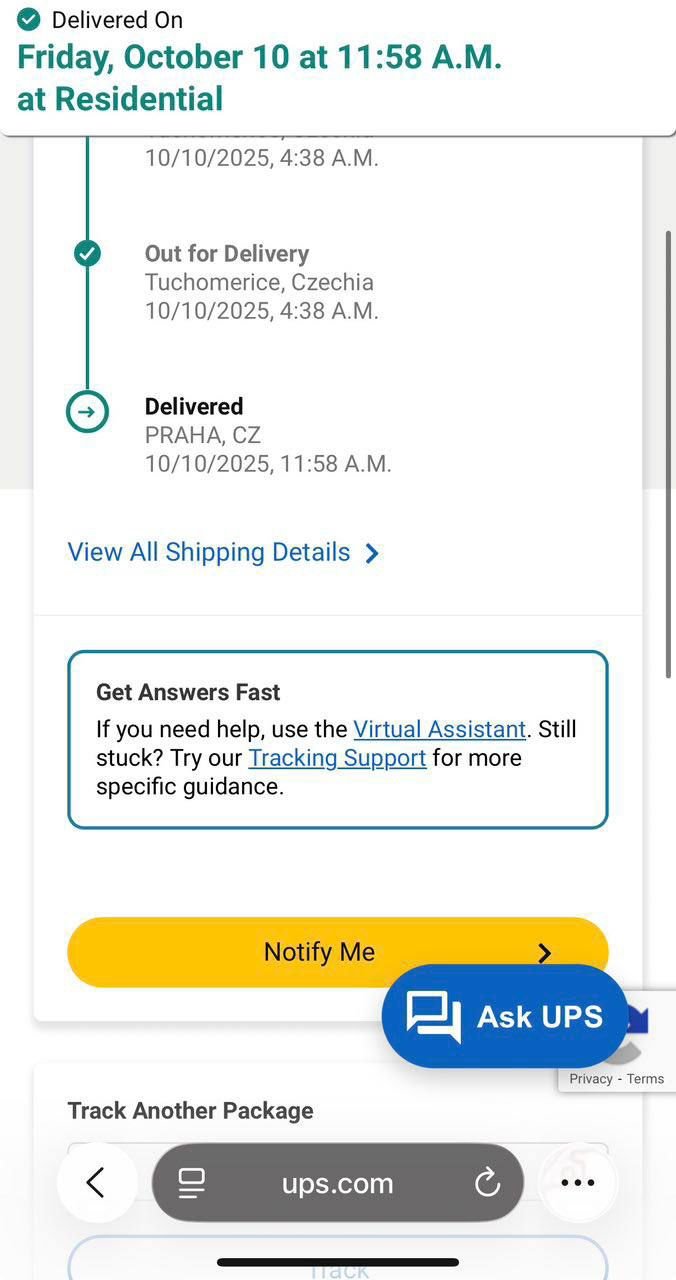Open the Ask UPS chat
The width and height of the screenshot is (676, 1280).
[539, 1017]
